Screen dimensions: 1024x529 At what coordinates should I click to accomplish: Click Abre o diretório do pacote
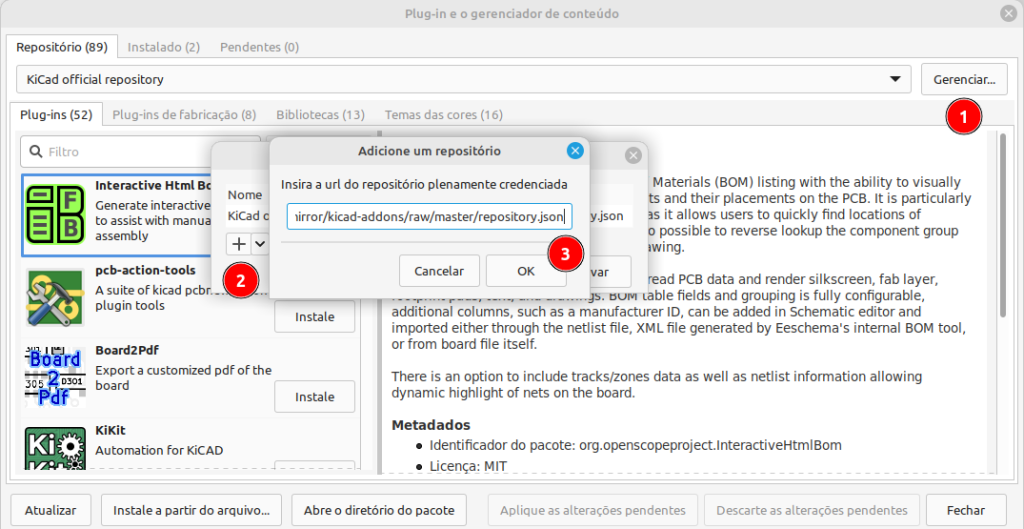pos(379,510)
